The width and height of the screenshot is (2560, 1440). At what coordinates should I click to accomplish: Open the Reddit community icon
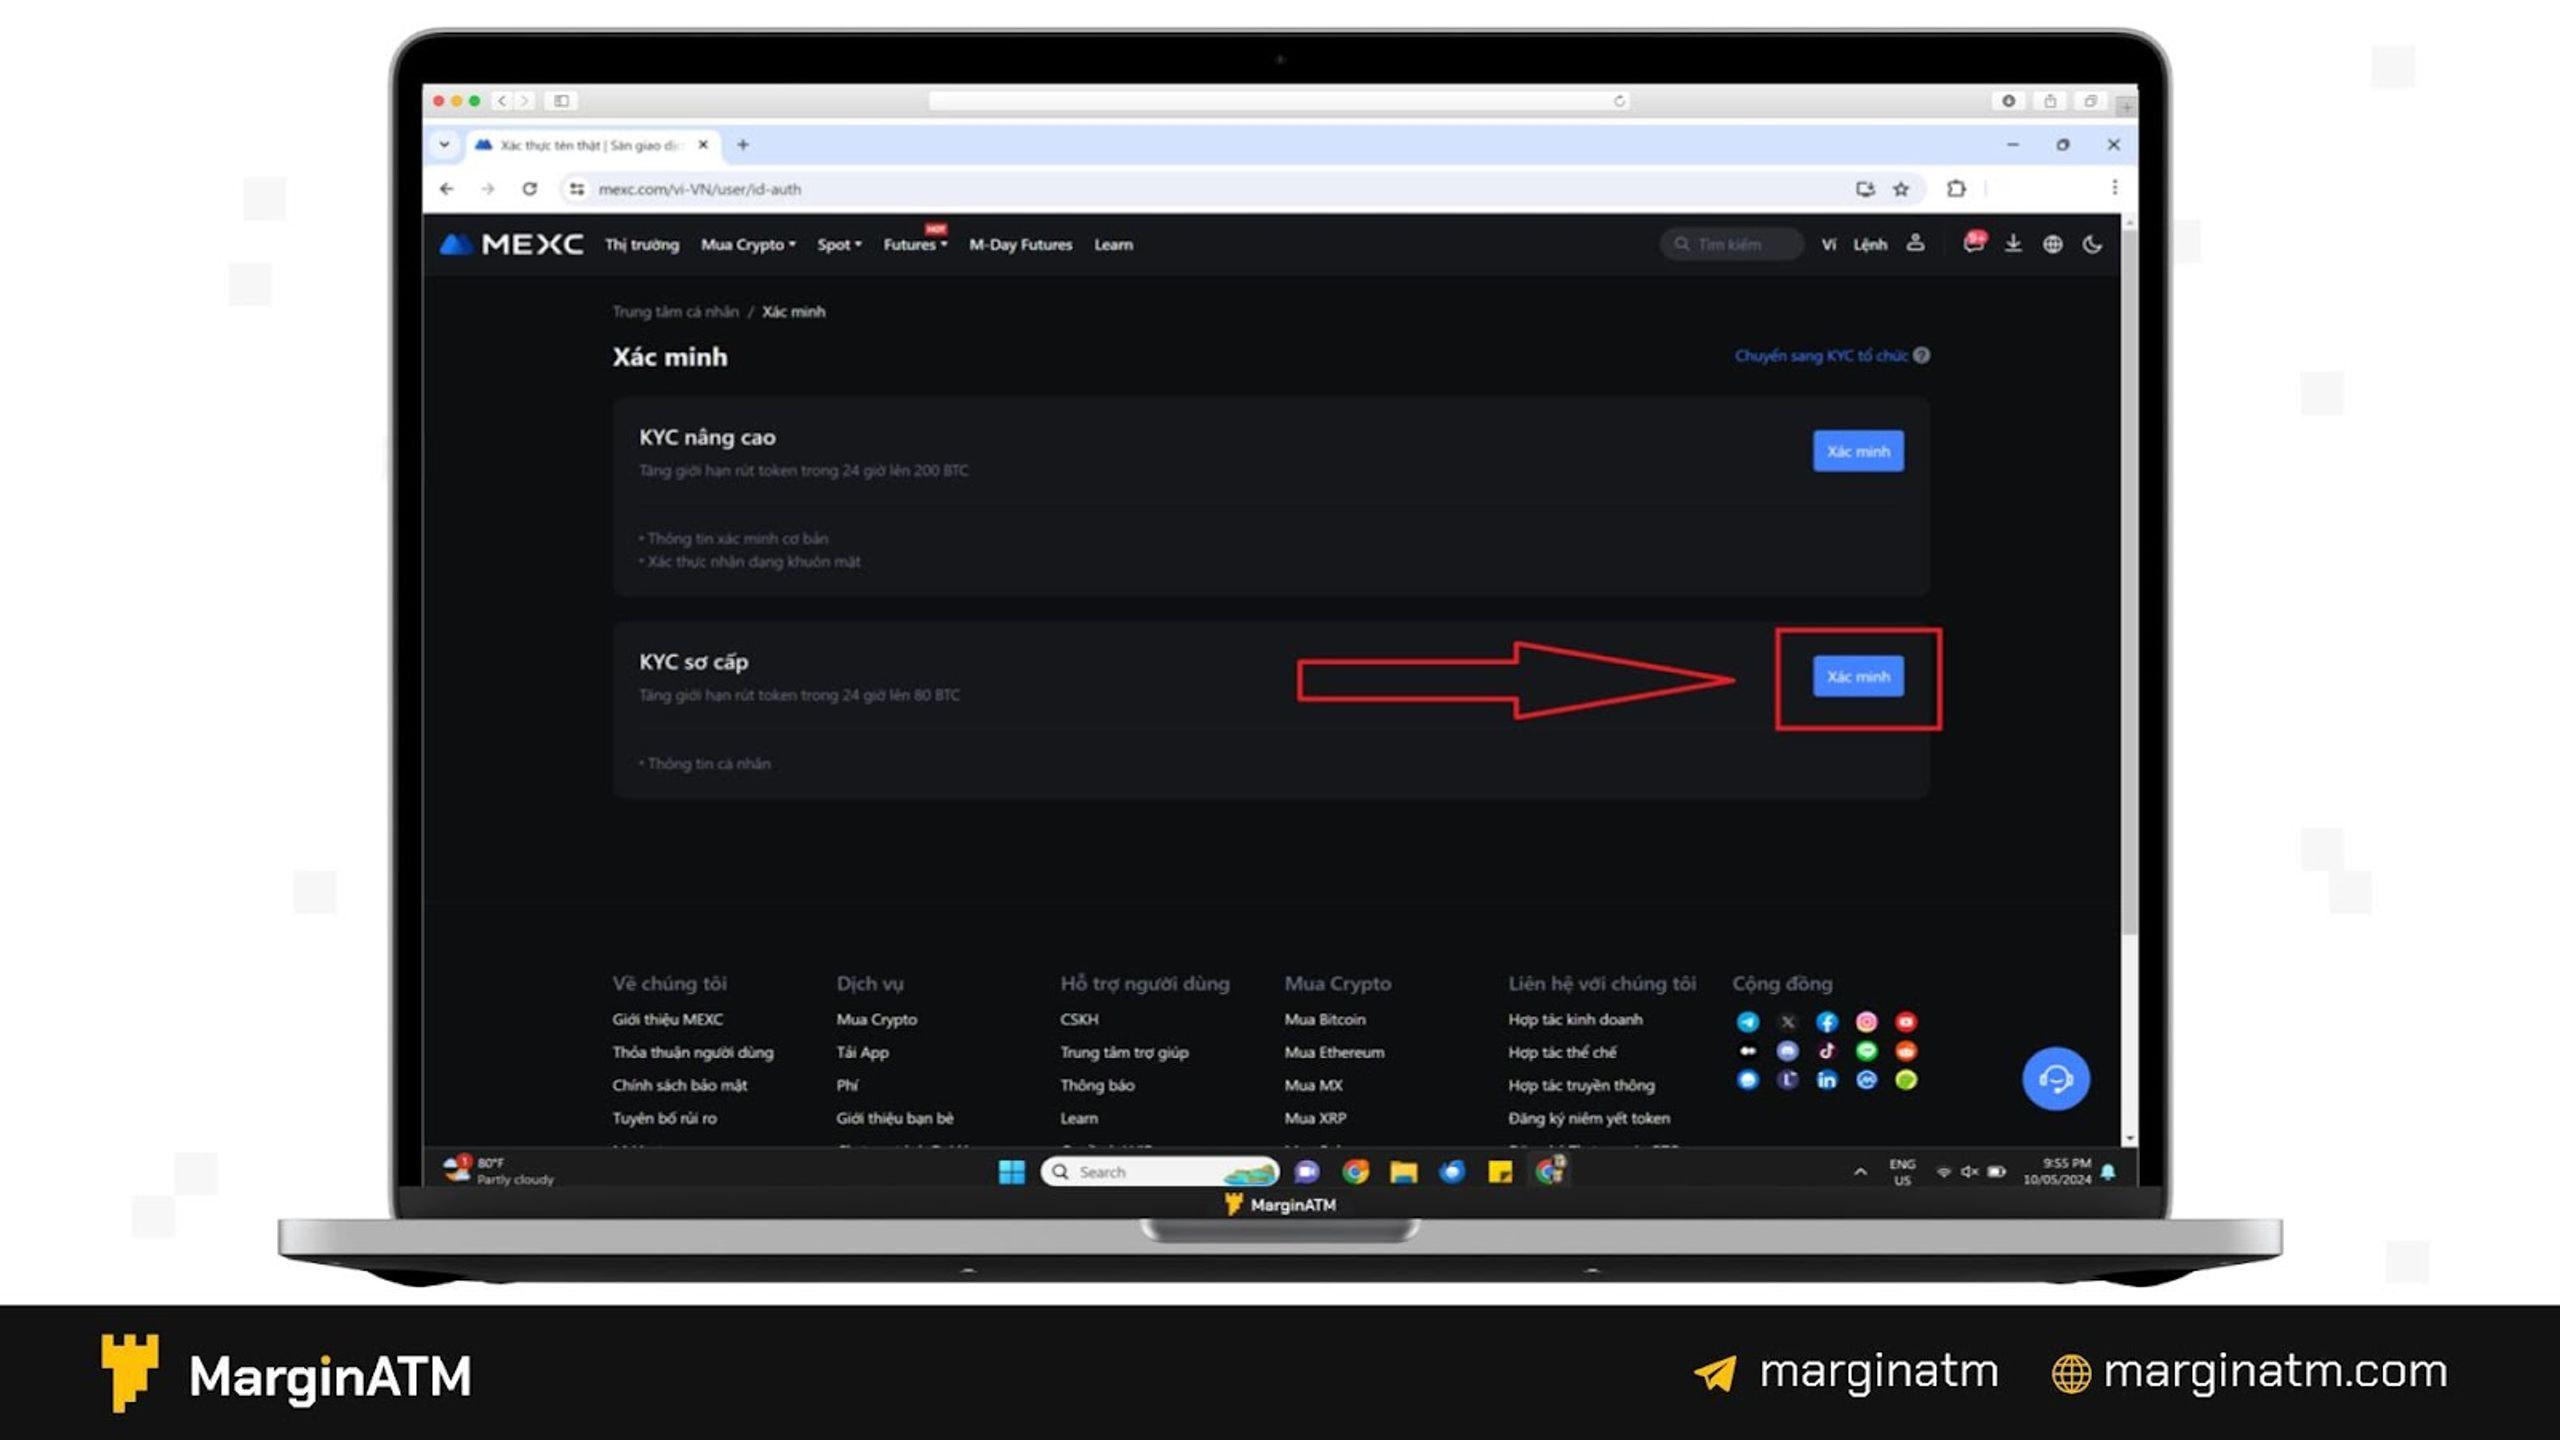1906,1051
